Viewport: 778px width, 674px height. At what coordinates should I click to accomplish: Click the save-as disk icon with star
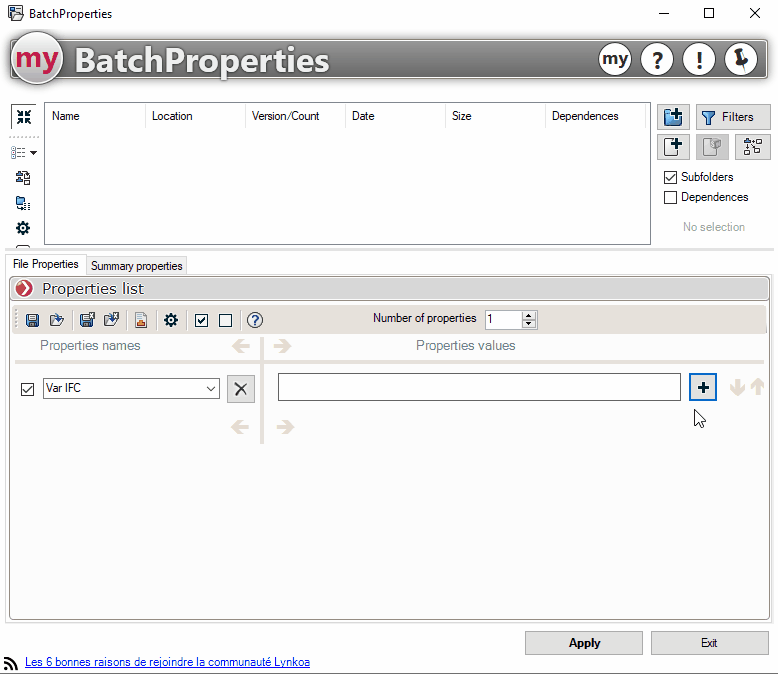coord(87,320)
